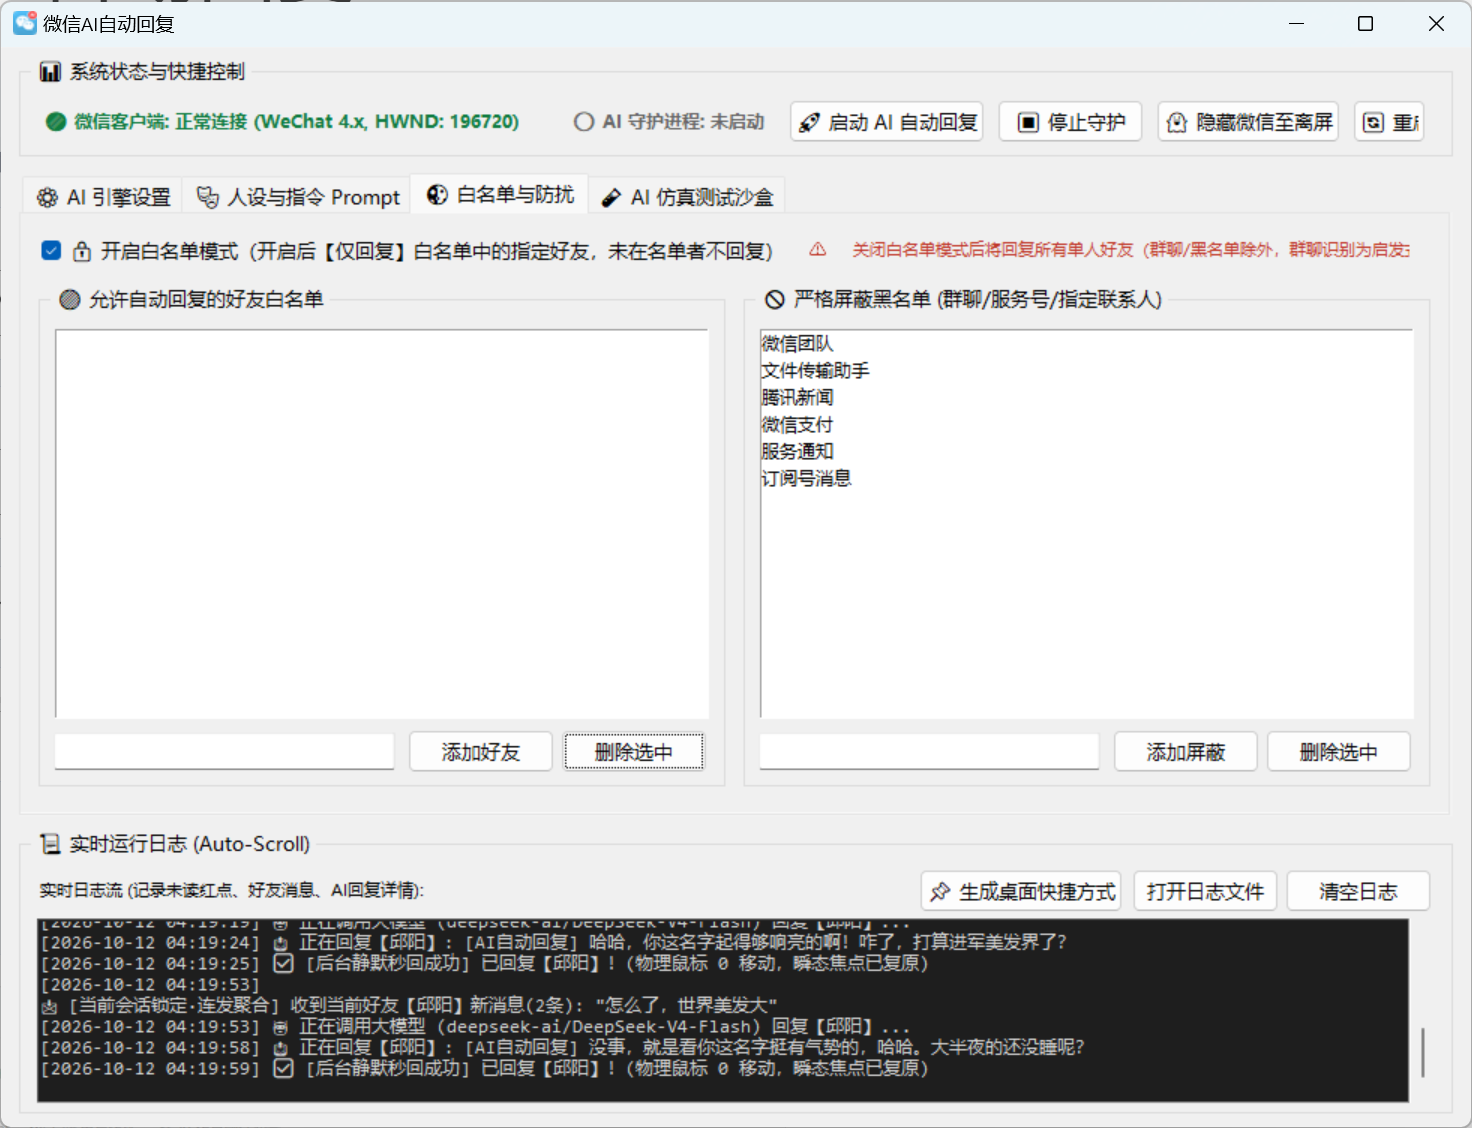Hide WeChat off-screen via 隐藏微信至离屏
The width and height of the screenshot is (1472, 1128).
1248,122
